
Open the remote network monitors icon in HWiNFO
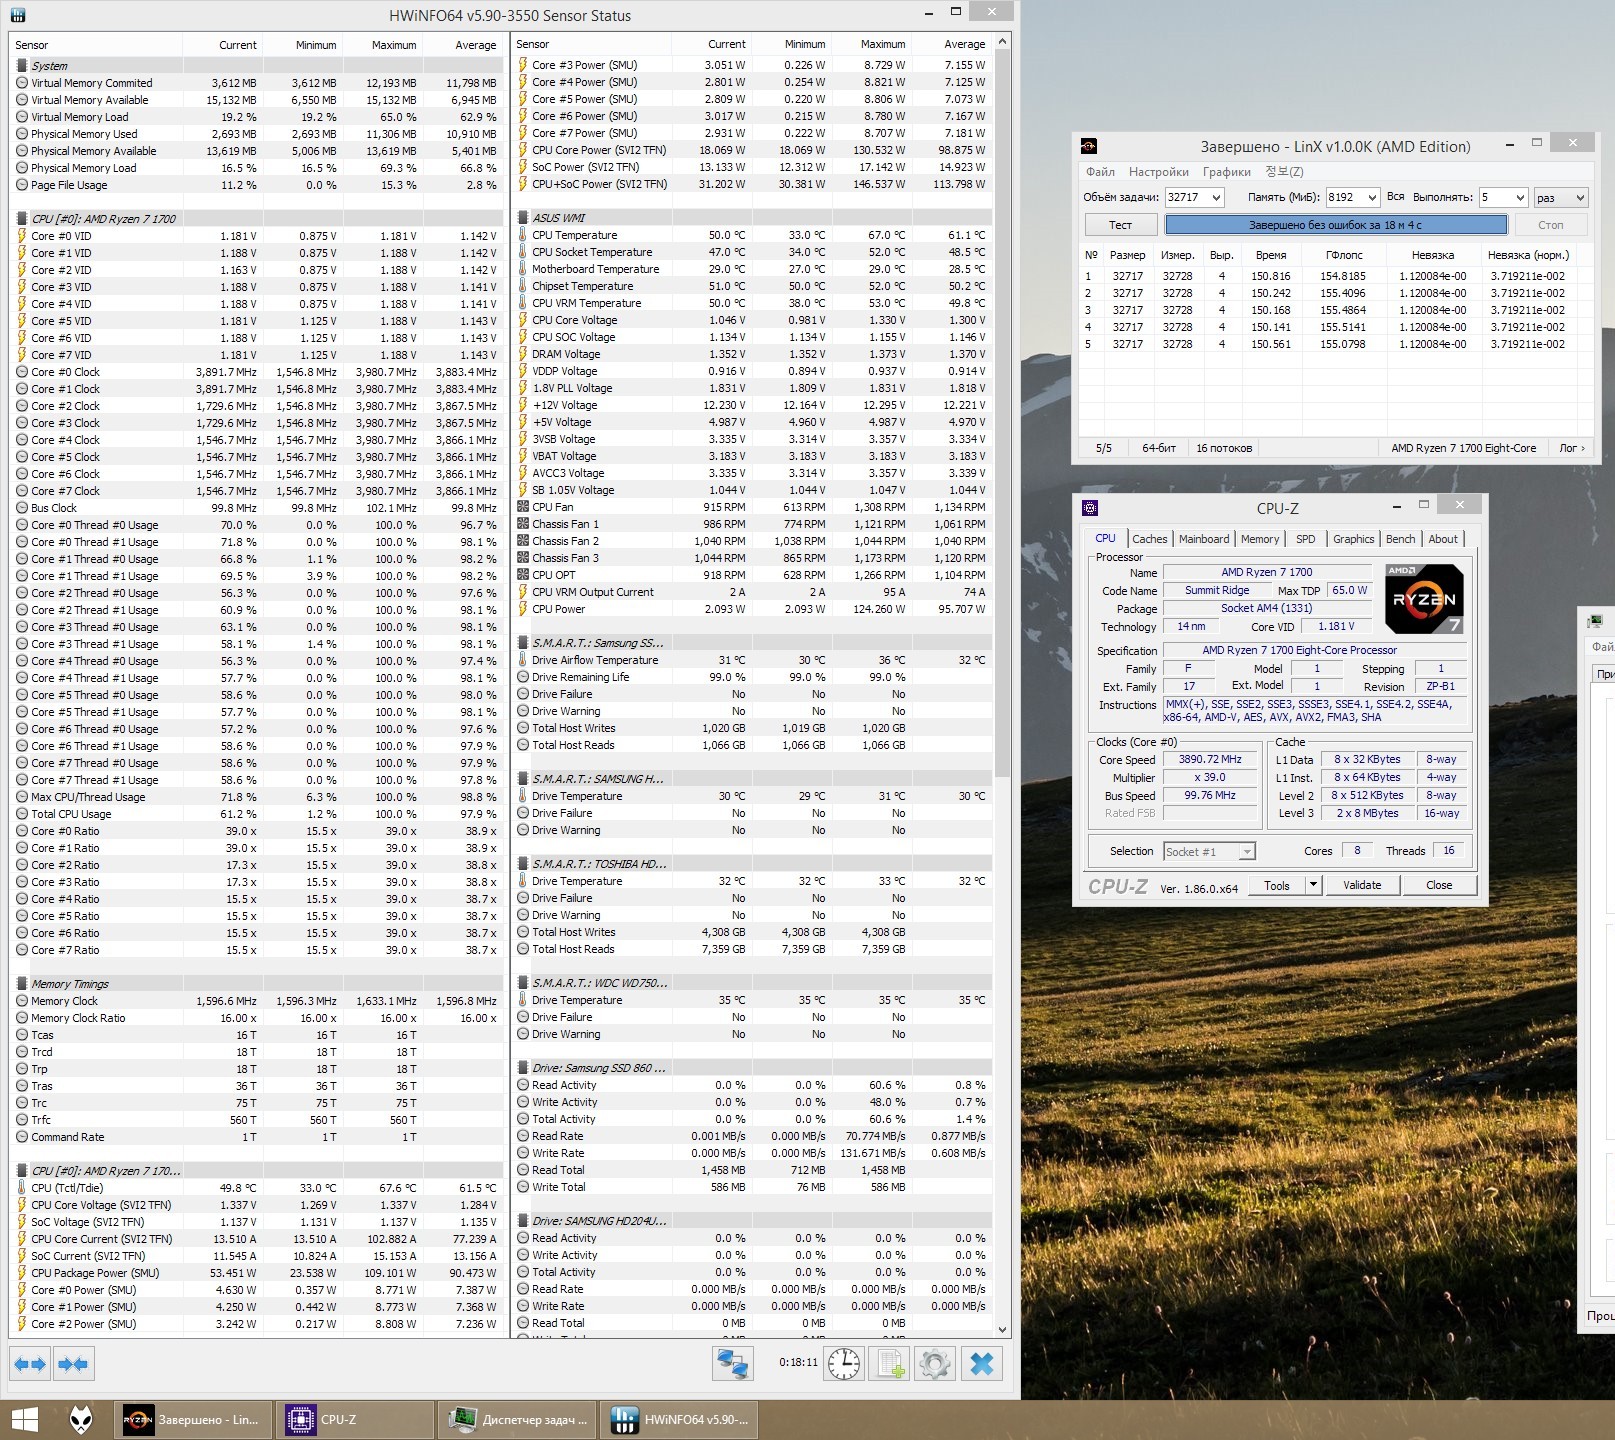pyautogui.click(x=733, y=1363)
